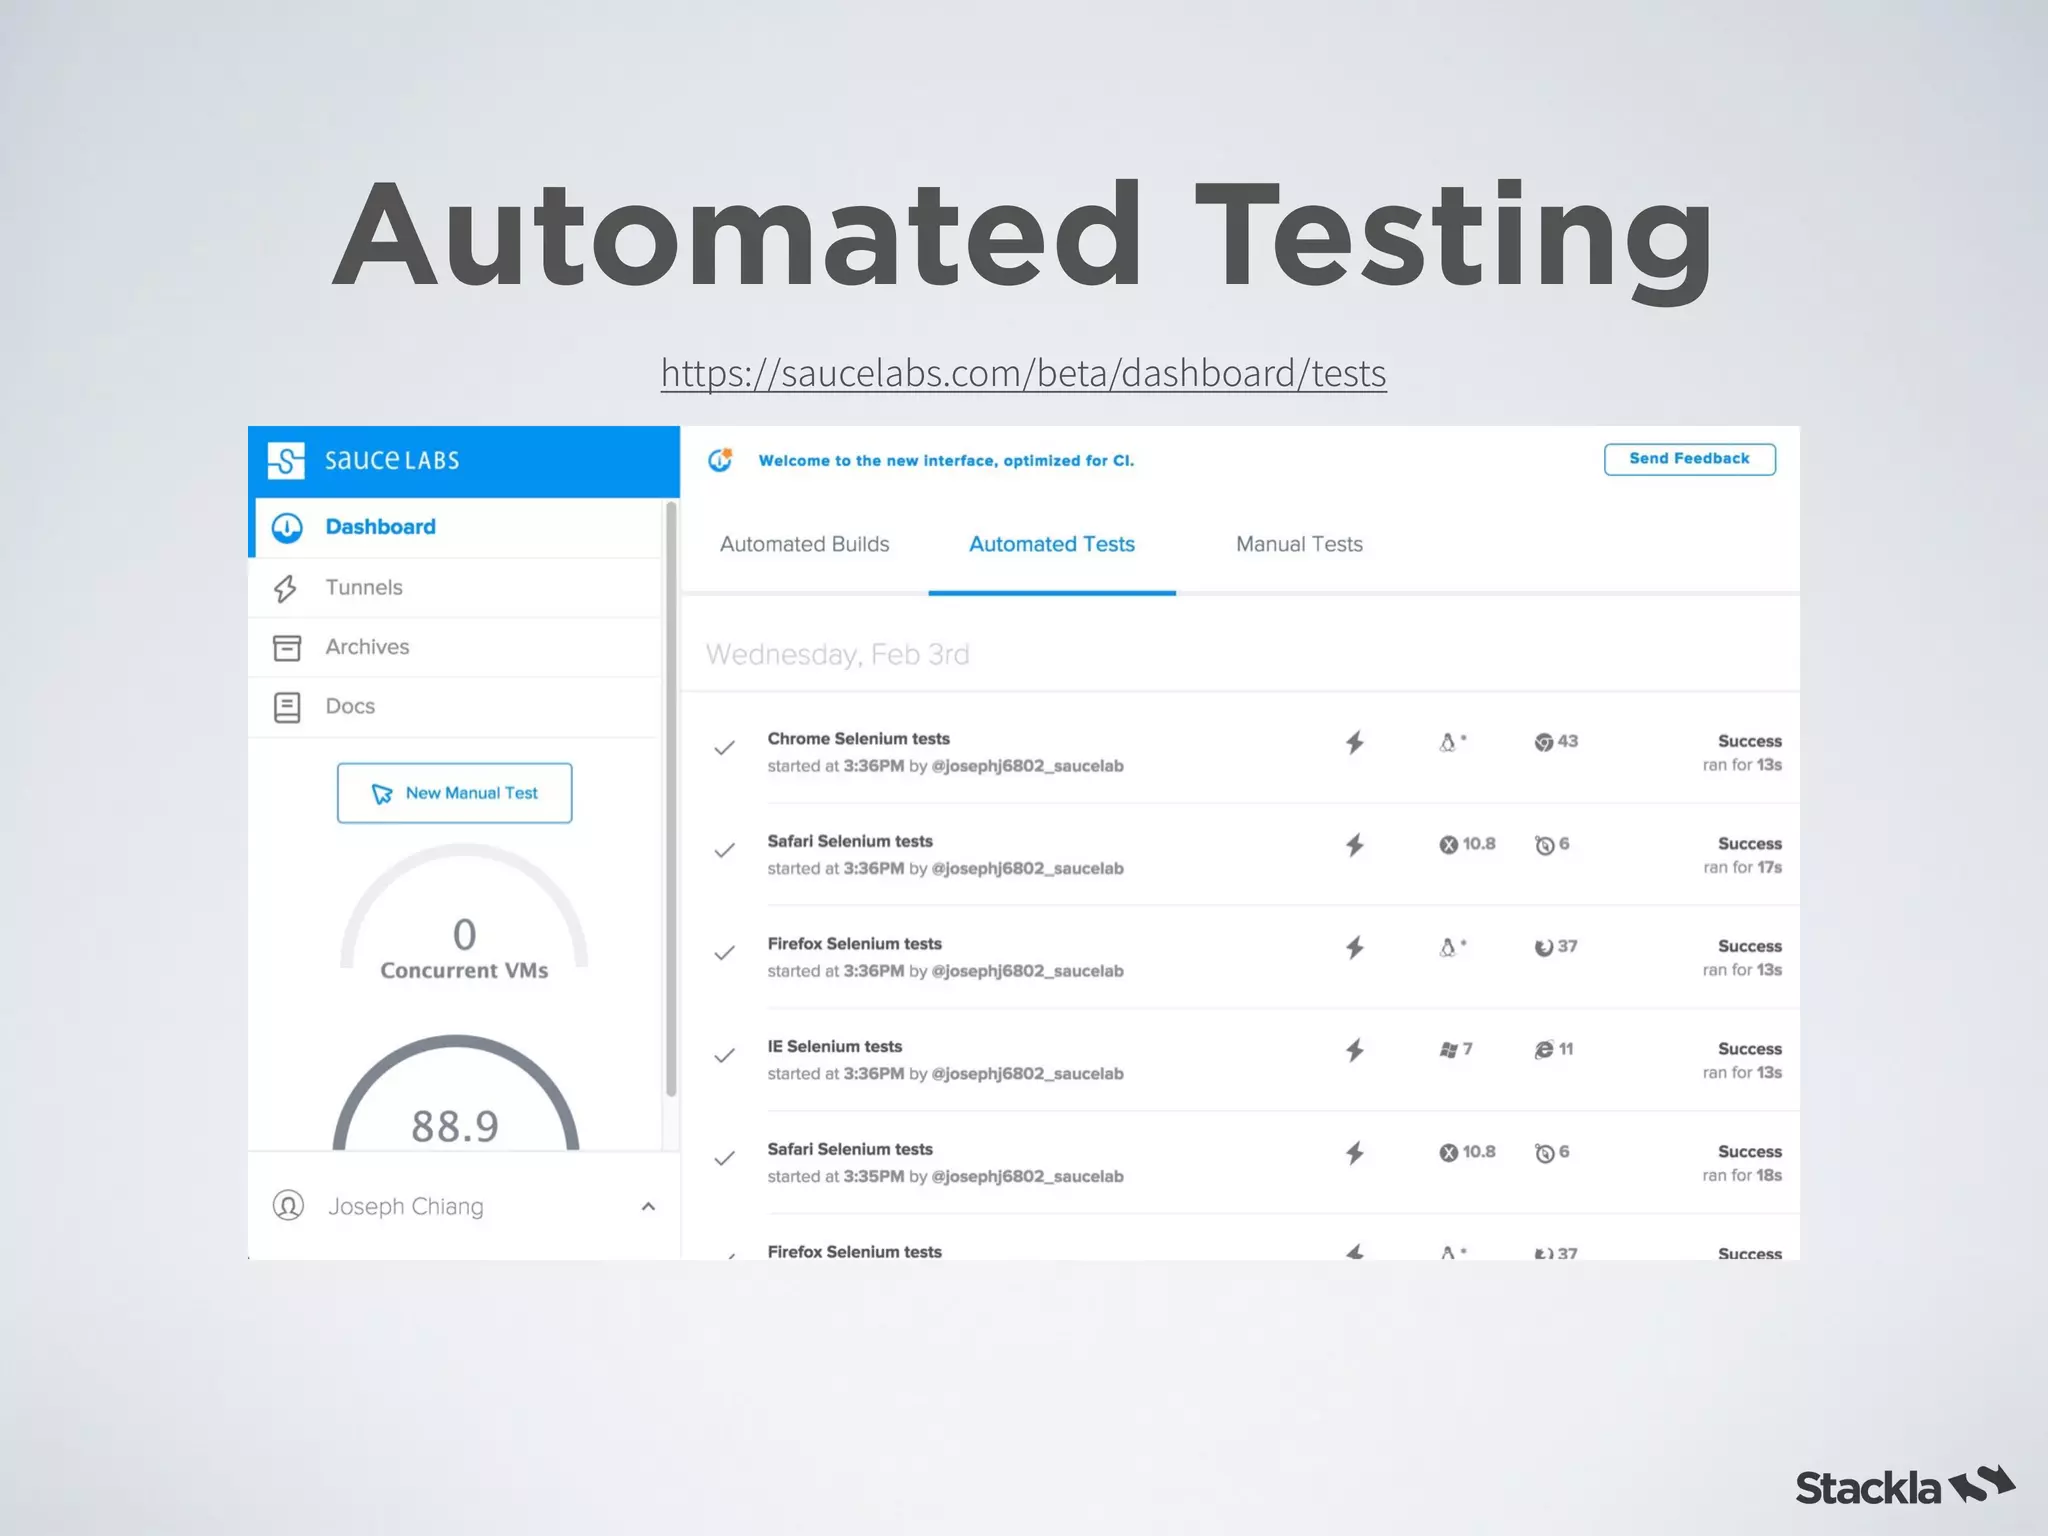Open Firefox Selenium tests started at 3:36PM

[x=854, y=944]
